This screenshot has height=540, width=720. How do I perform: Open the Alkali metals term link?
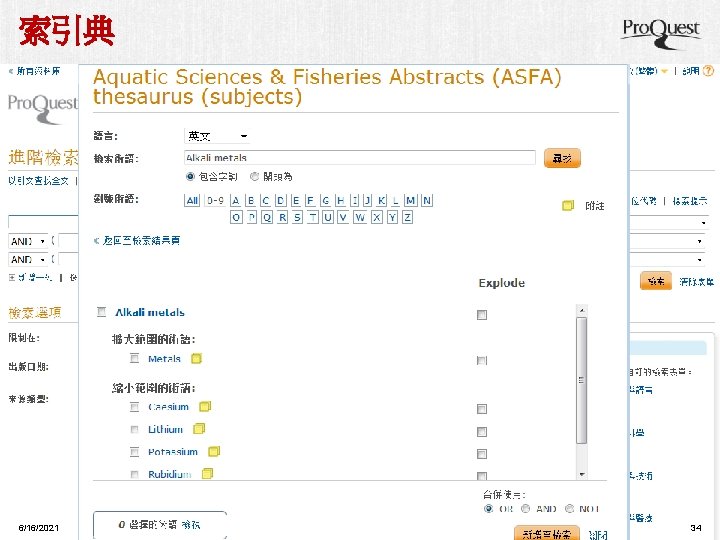150,312
